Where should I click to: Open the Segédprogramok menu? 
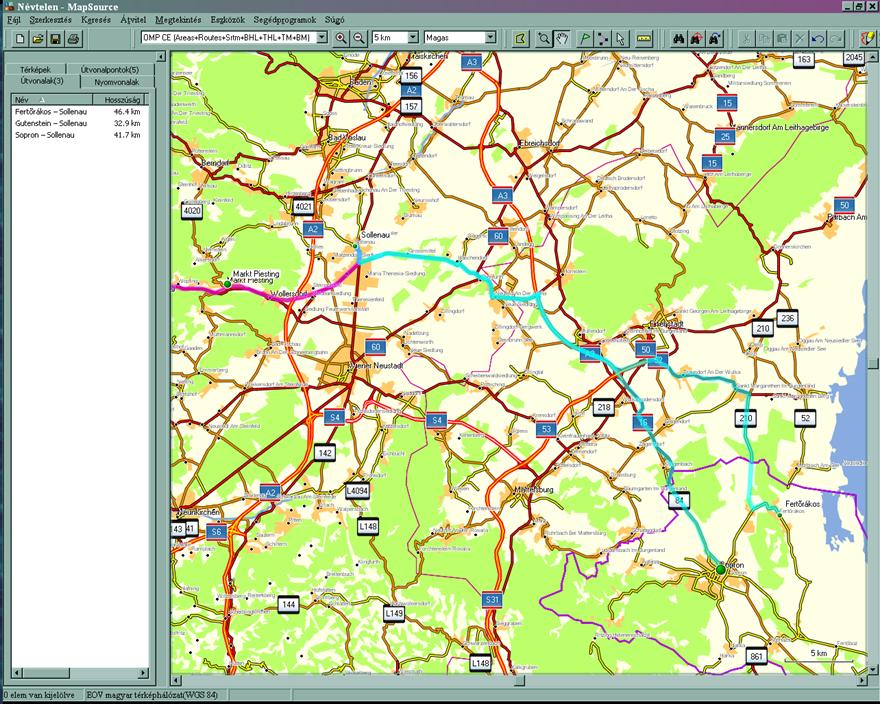coord(285,20)
